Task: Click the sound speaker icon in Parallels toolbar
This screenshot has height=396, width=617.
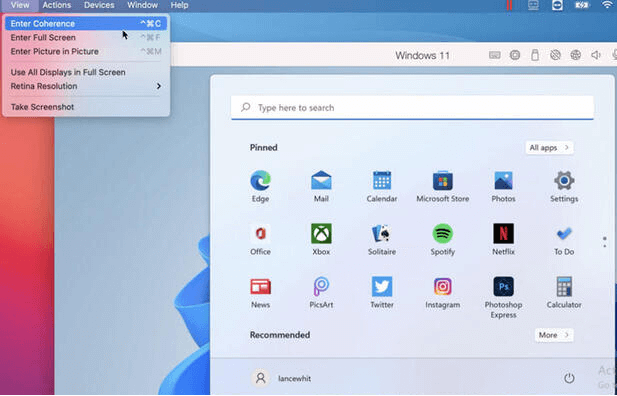Action: [x=596, y=55]
